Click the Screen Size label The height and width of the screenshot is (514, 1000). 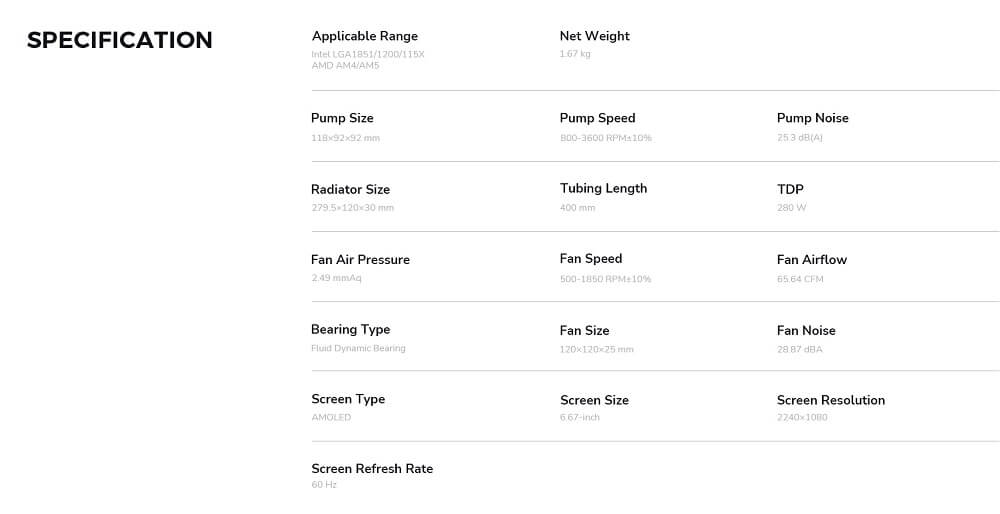tap(594, 400)
